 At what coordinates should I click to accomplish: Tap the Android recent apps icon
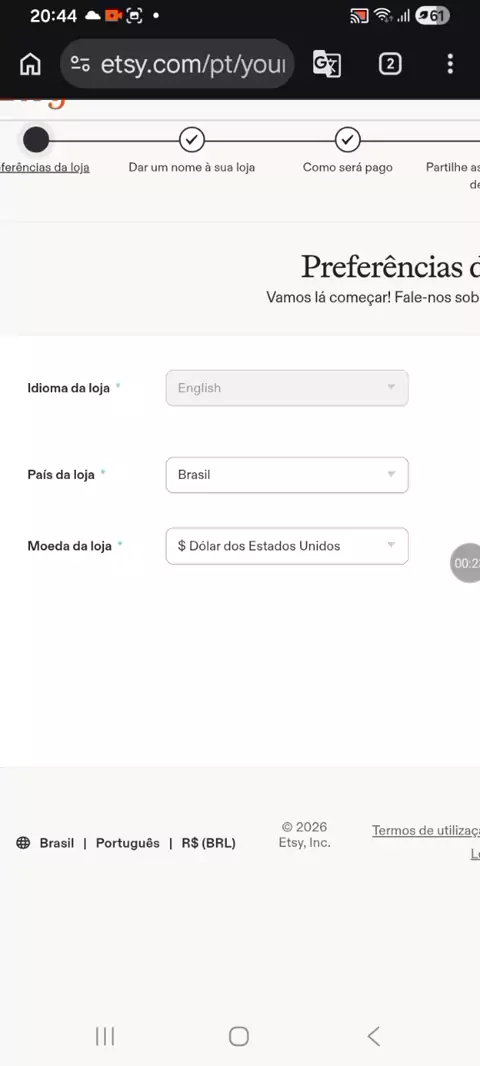click(x=105, y=1036)
